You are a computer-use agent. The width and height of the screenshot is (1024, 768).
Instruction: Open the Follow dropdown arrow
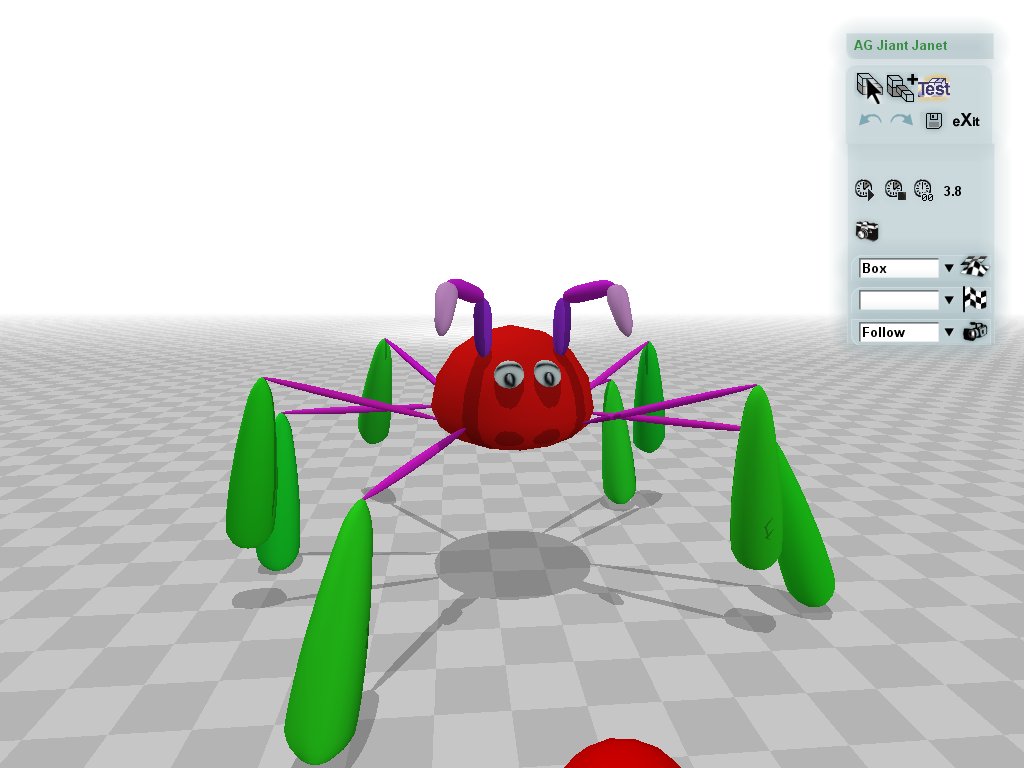949,332
